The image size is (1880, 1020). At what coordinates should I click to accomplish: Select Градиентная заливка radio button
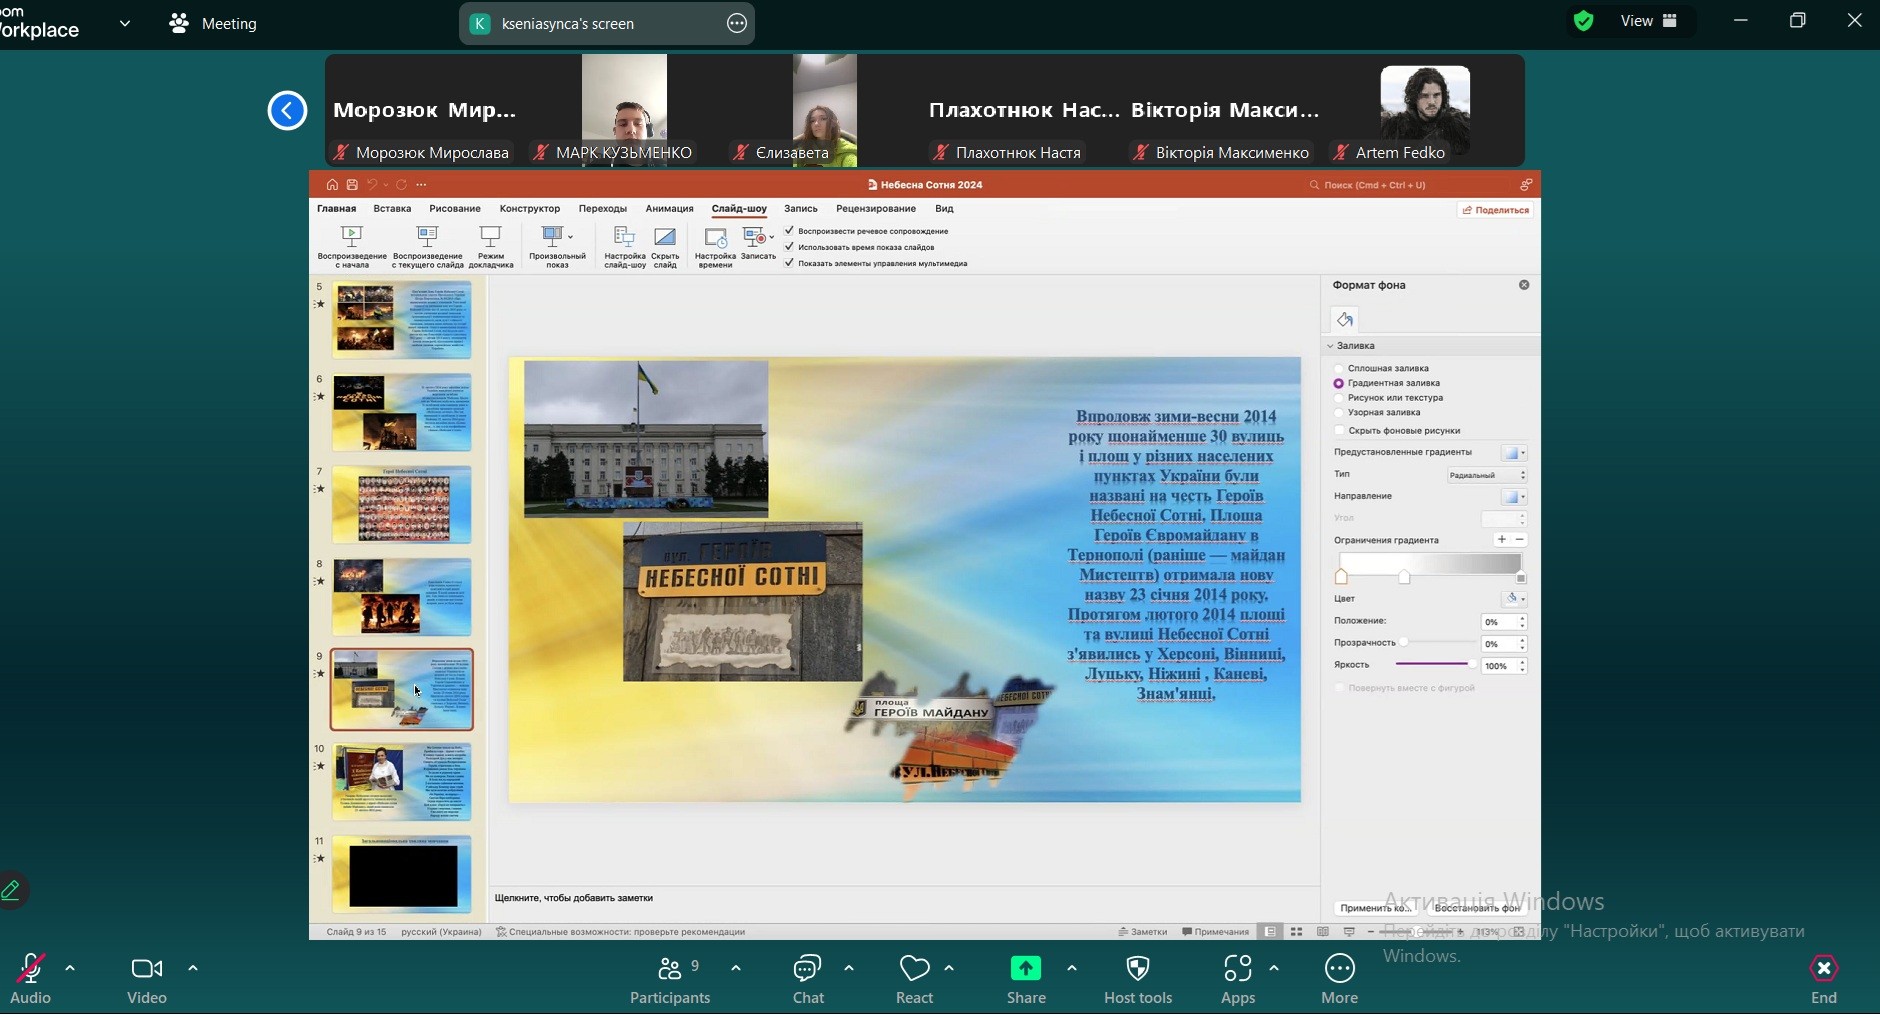pos(1339,384)
